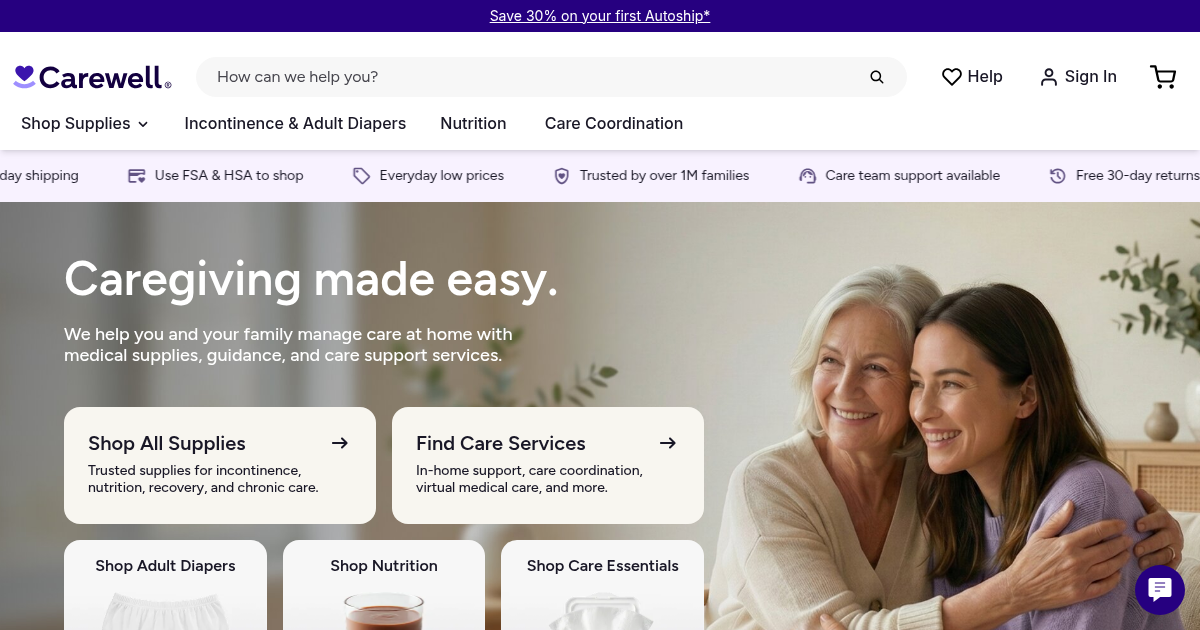Image resolution: width=1200 pixels, height=630 pixels.
Task: Open the shopping cart icon
Action: 1163,77
